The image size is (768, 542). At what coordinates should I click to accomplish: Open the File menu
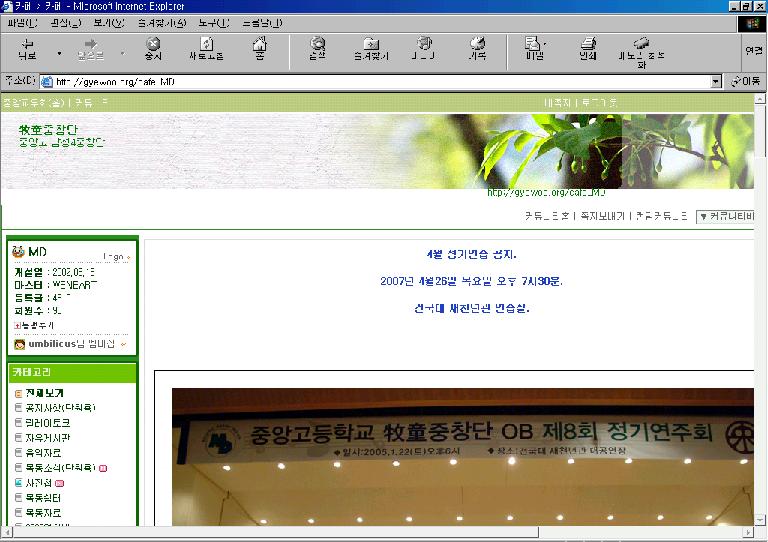click(x=22, y=22)
